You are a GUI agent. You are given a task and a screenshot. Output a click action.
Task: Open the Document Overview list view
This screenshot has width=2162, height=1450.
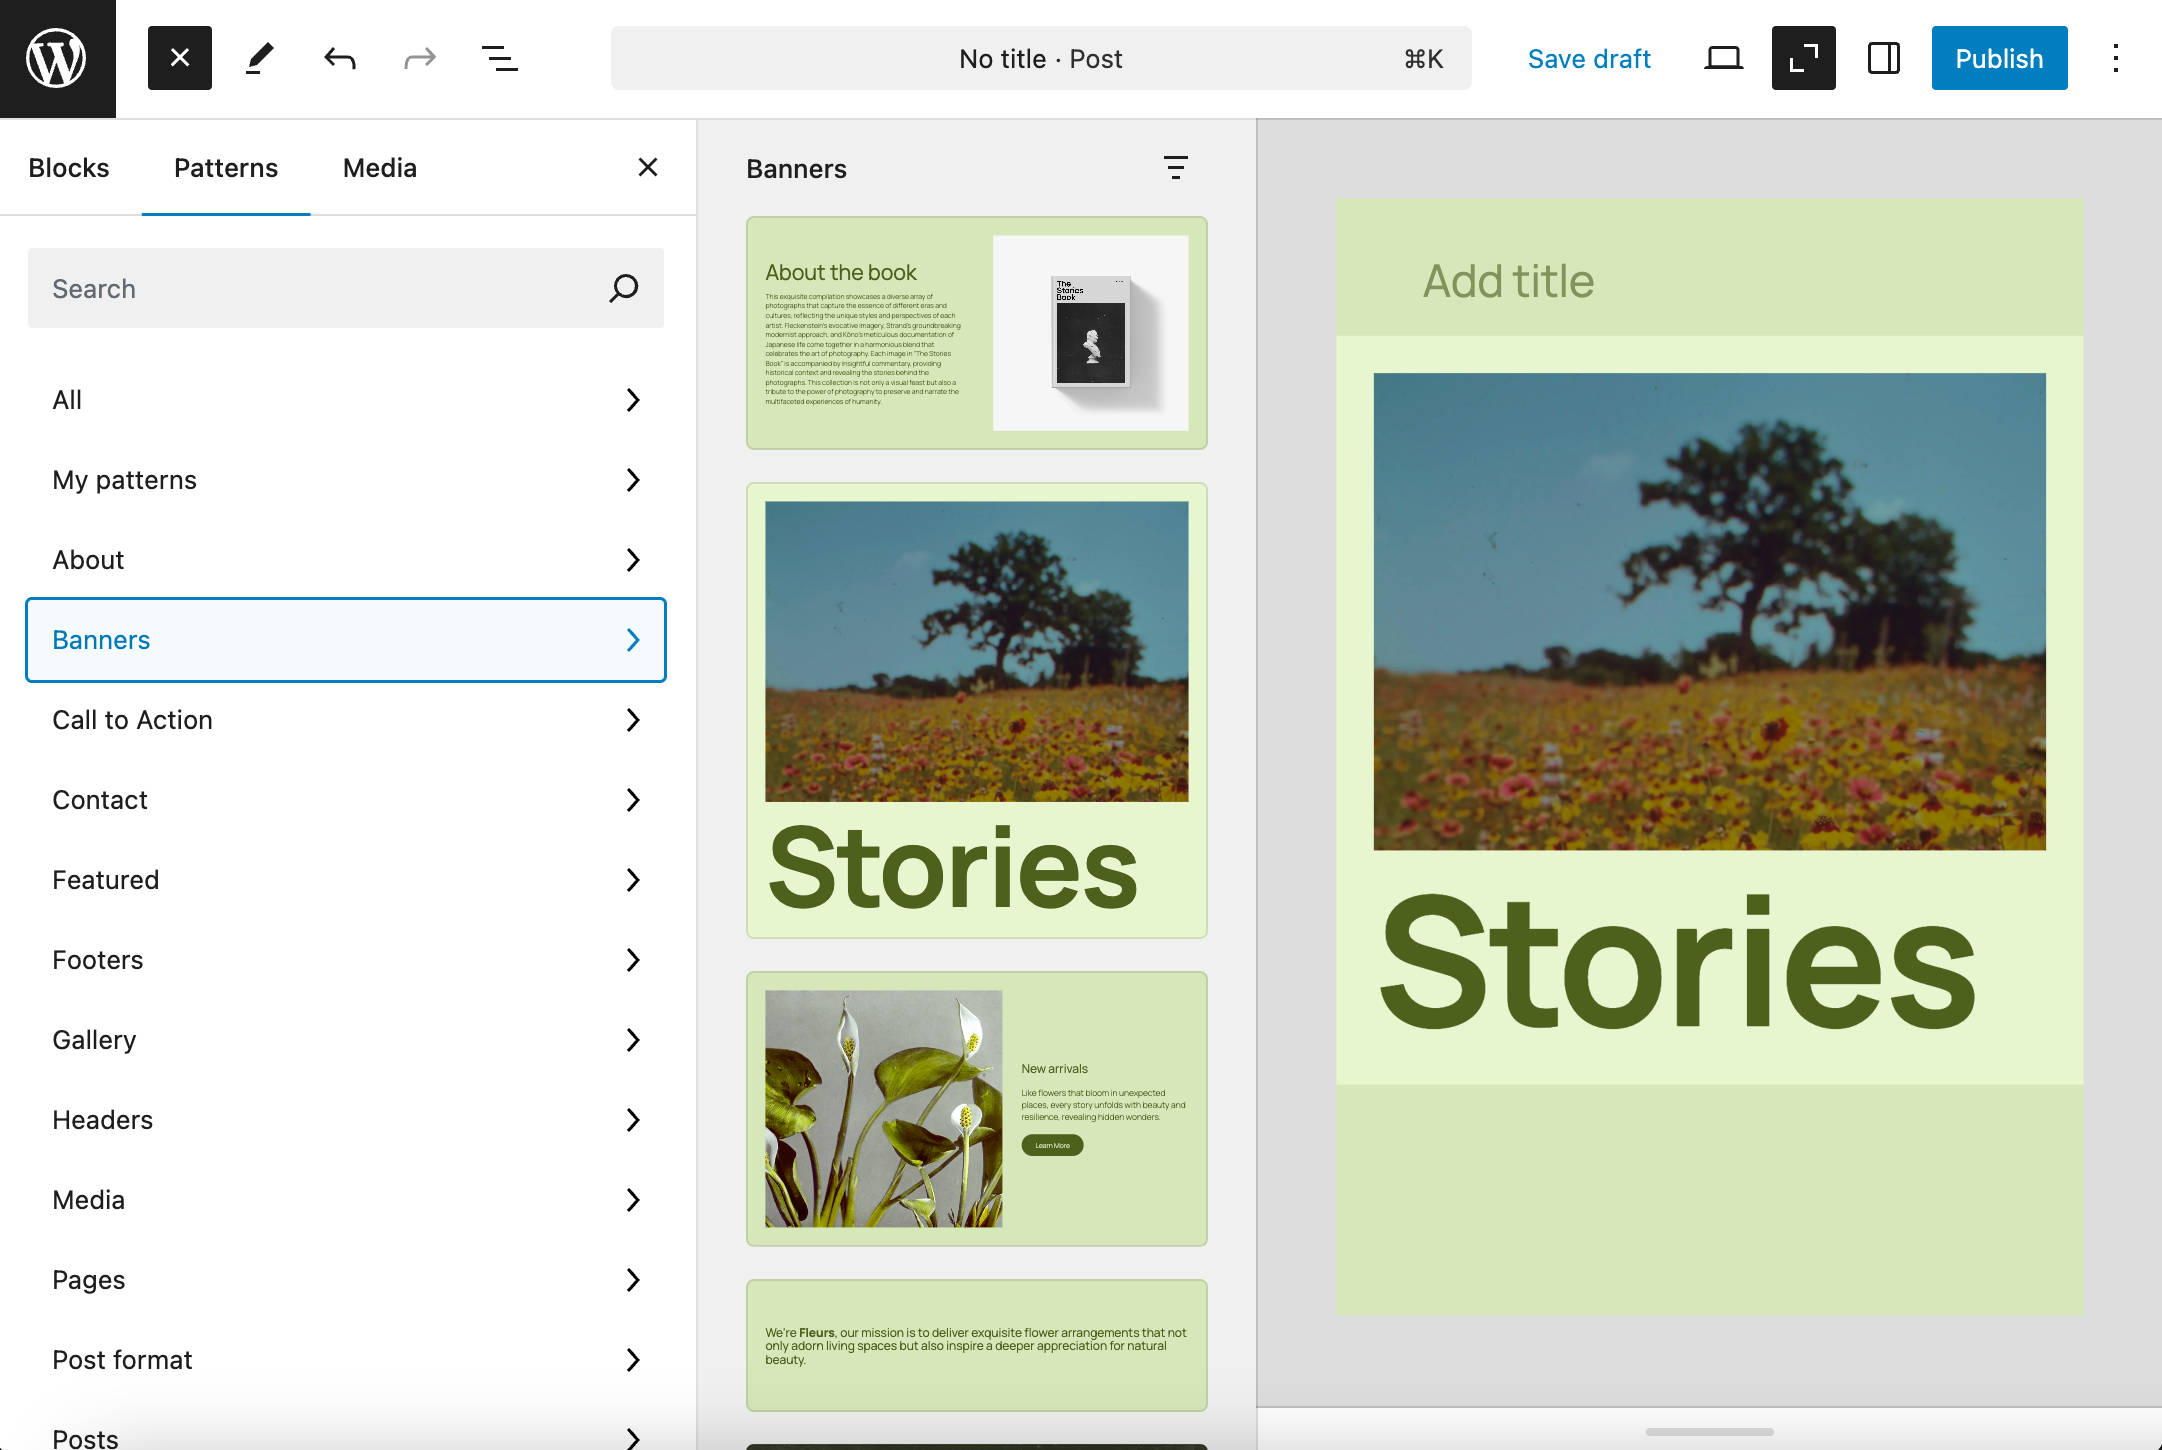[x=500, y=58]
